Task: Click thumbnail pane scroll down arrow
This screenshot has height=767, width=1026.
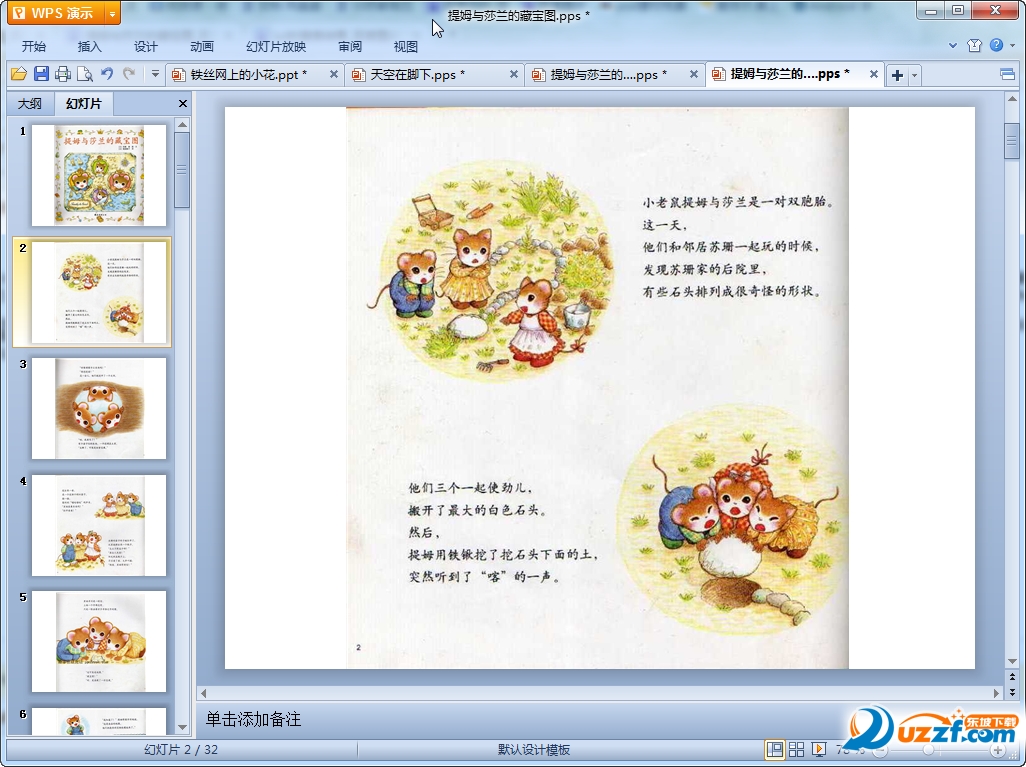Action: tap(183, 726)
